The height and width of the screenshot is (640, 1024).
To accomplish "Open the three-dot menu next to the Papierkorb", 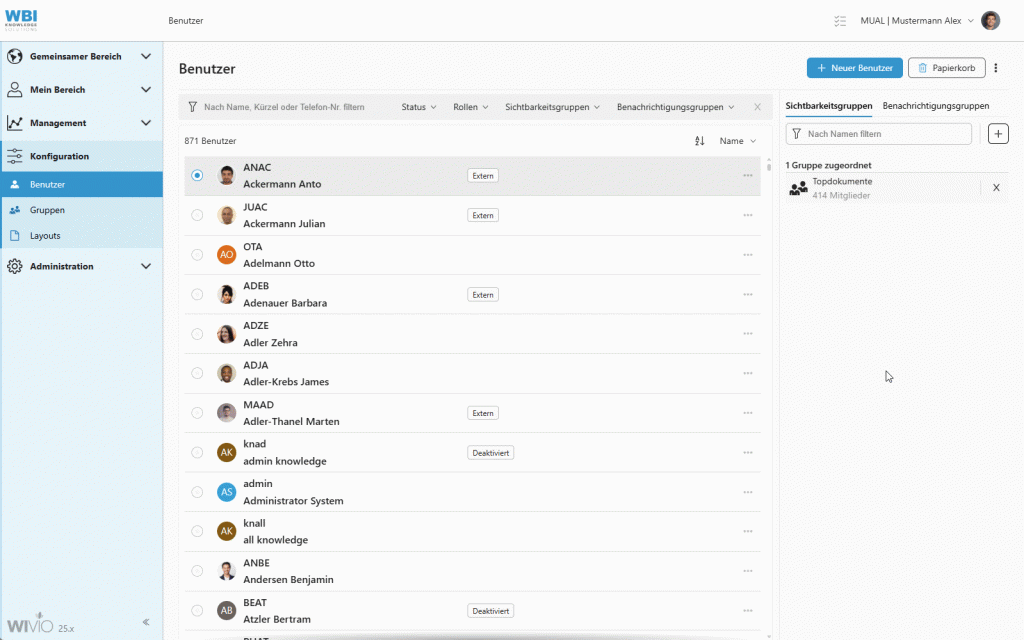I will pyautogui.click(x=996, y=67).
